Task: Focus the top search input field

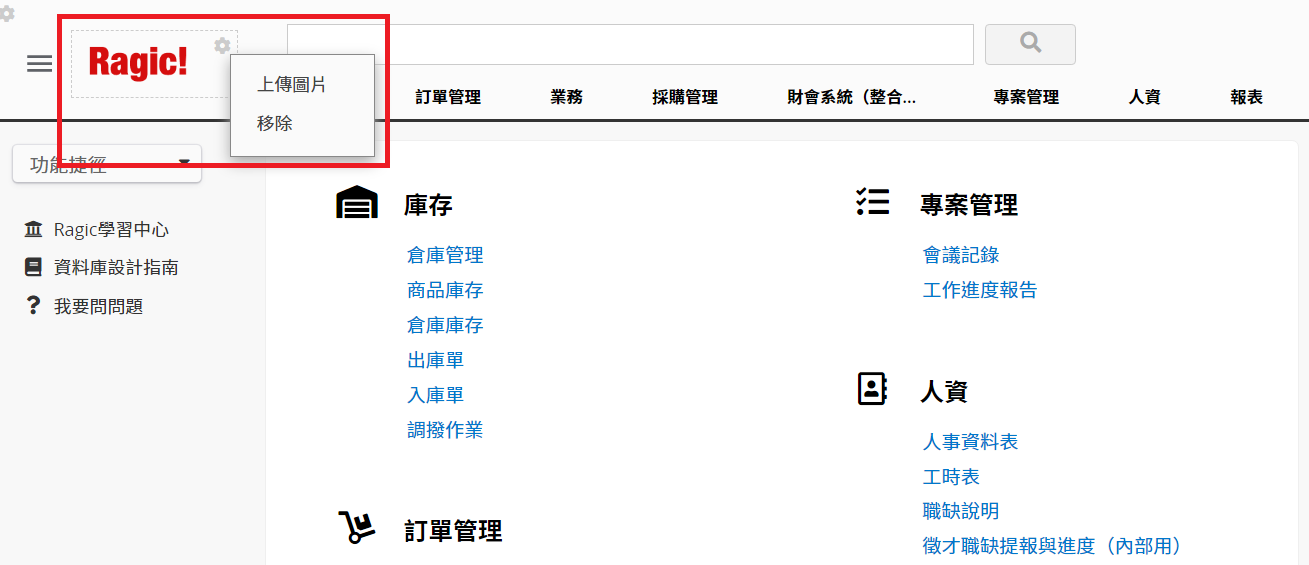Action: coord(630,44)
